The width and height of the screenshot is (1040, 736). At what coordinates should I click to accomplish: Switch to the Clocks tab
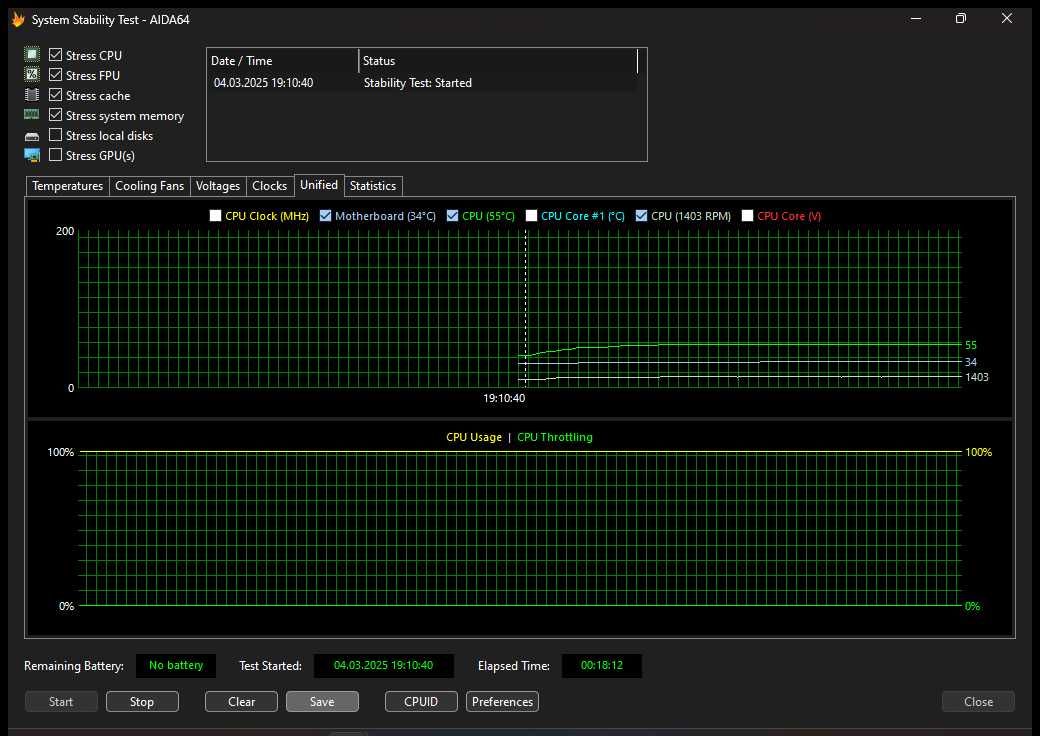coord(269,186)
